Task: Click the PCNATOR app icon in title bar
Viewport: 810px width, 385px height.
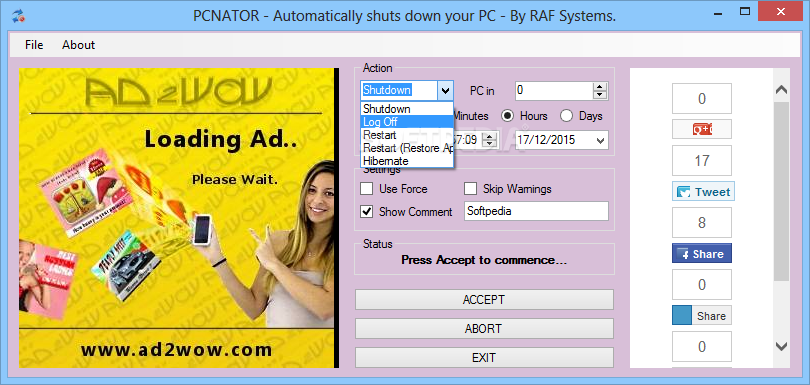Action: point(19,16)
